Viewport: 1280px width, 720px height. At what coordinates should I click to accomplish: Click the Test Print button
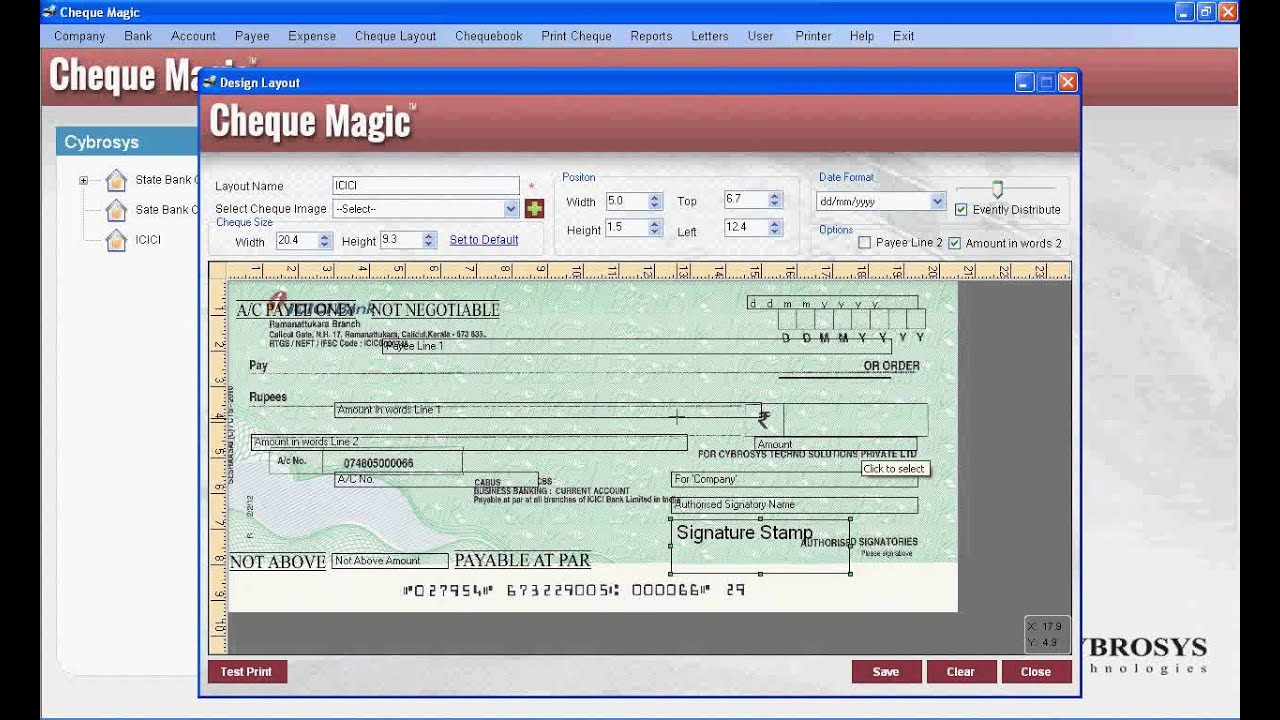[246, 672]
